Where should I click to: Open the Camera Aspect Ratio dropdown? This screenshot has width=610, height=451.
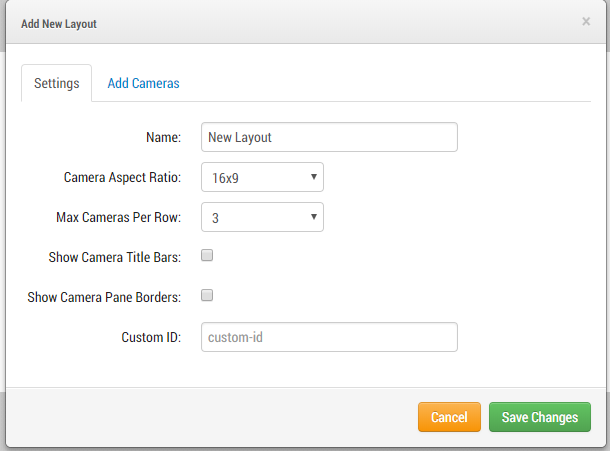coord(262,178)
